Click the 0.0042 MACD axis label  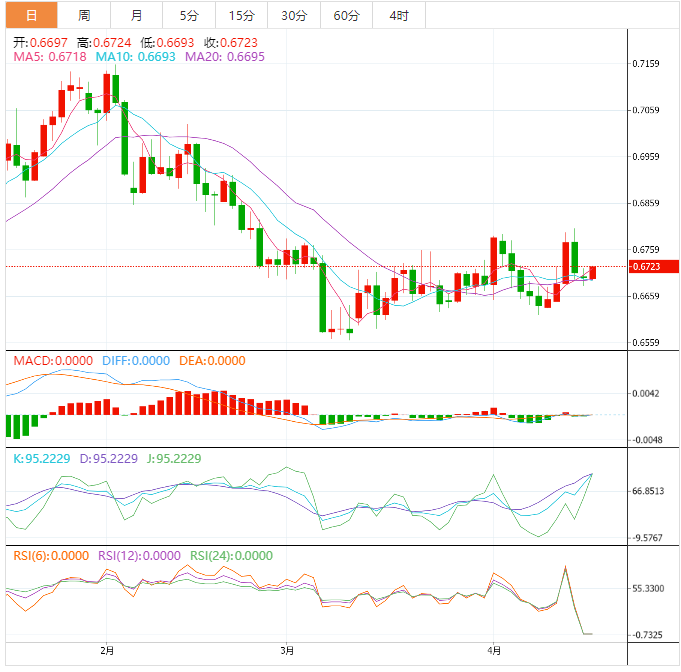coord(646,394)
